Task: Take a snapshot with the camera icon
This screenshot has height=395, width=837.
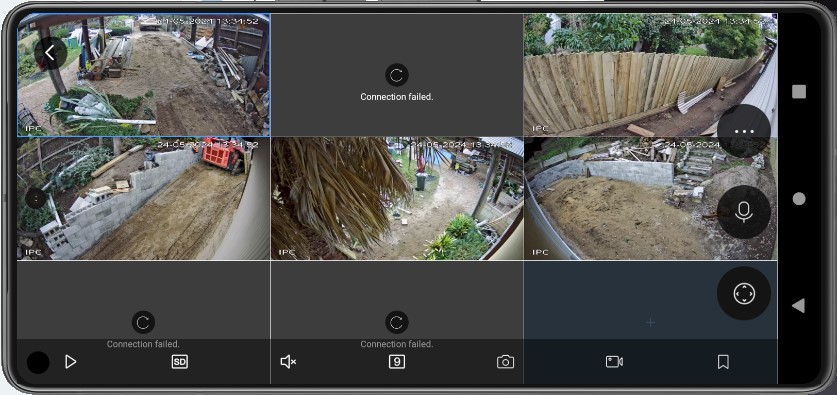Action: point(506,362)
